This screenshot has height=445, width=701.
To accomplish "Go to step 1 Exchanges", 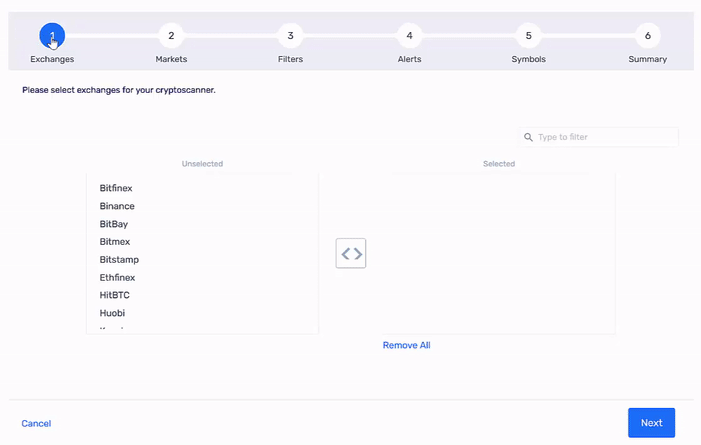I will (x=52, y=36).
